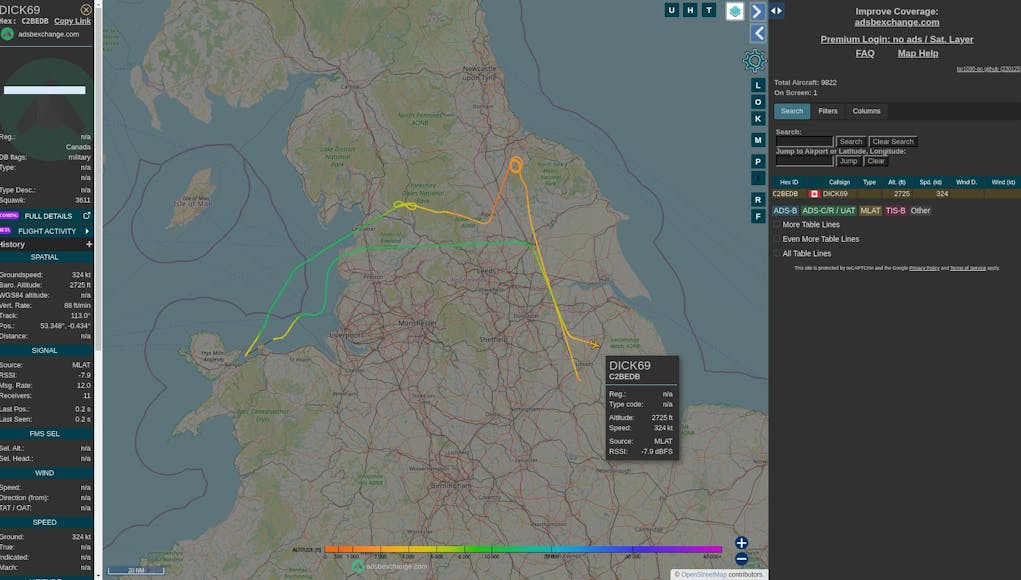Viewport: 1021px width, 580px height.
Task: Open the map layers selector icon
Action: (x=735, y=11)
